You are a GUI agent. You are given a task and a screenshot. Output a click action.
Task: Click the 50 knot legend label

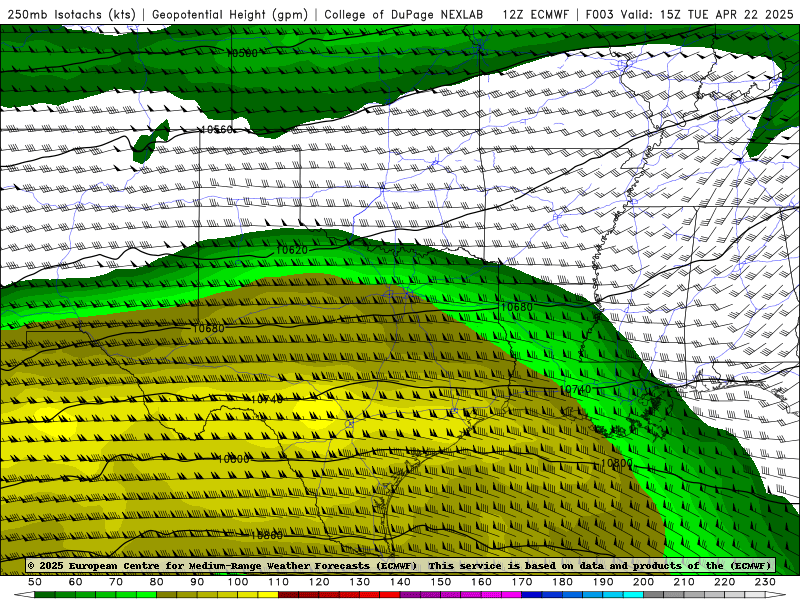point(35,582)
